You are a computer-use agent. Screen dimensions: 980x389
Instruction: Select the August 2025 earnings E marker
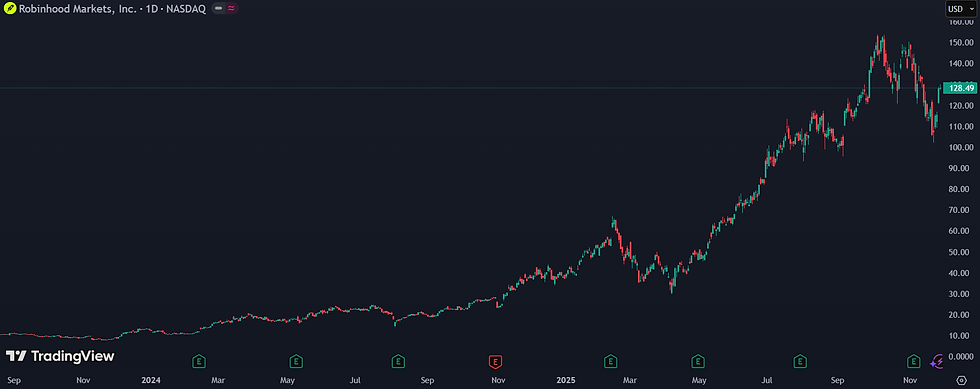(800, 361)
